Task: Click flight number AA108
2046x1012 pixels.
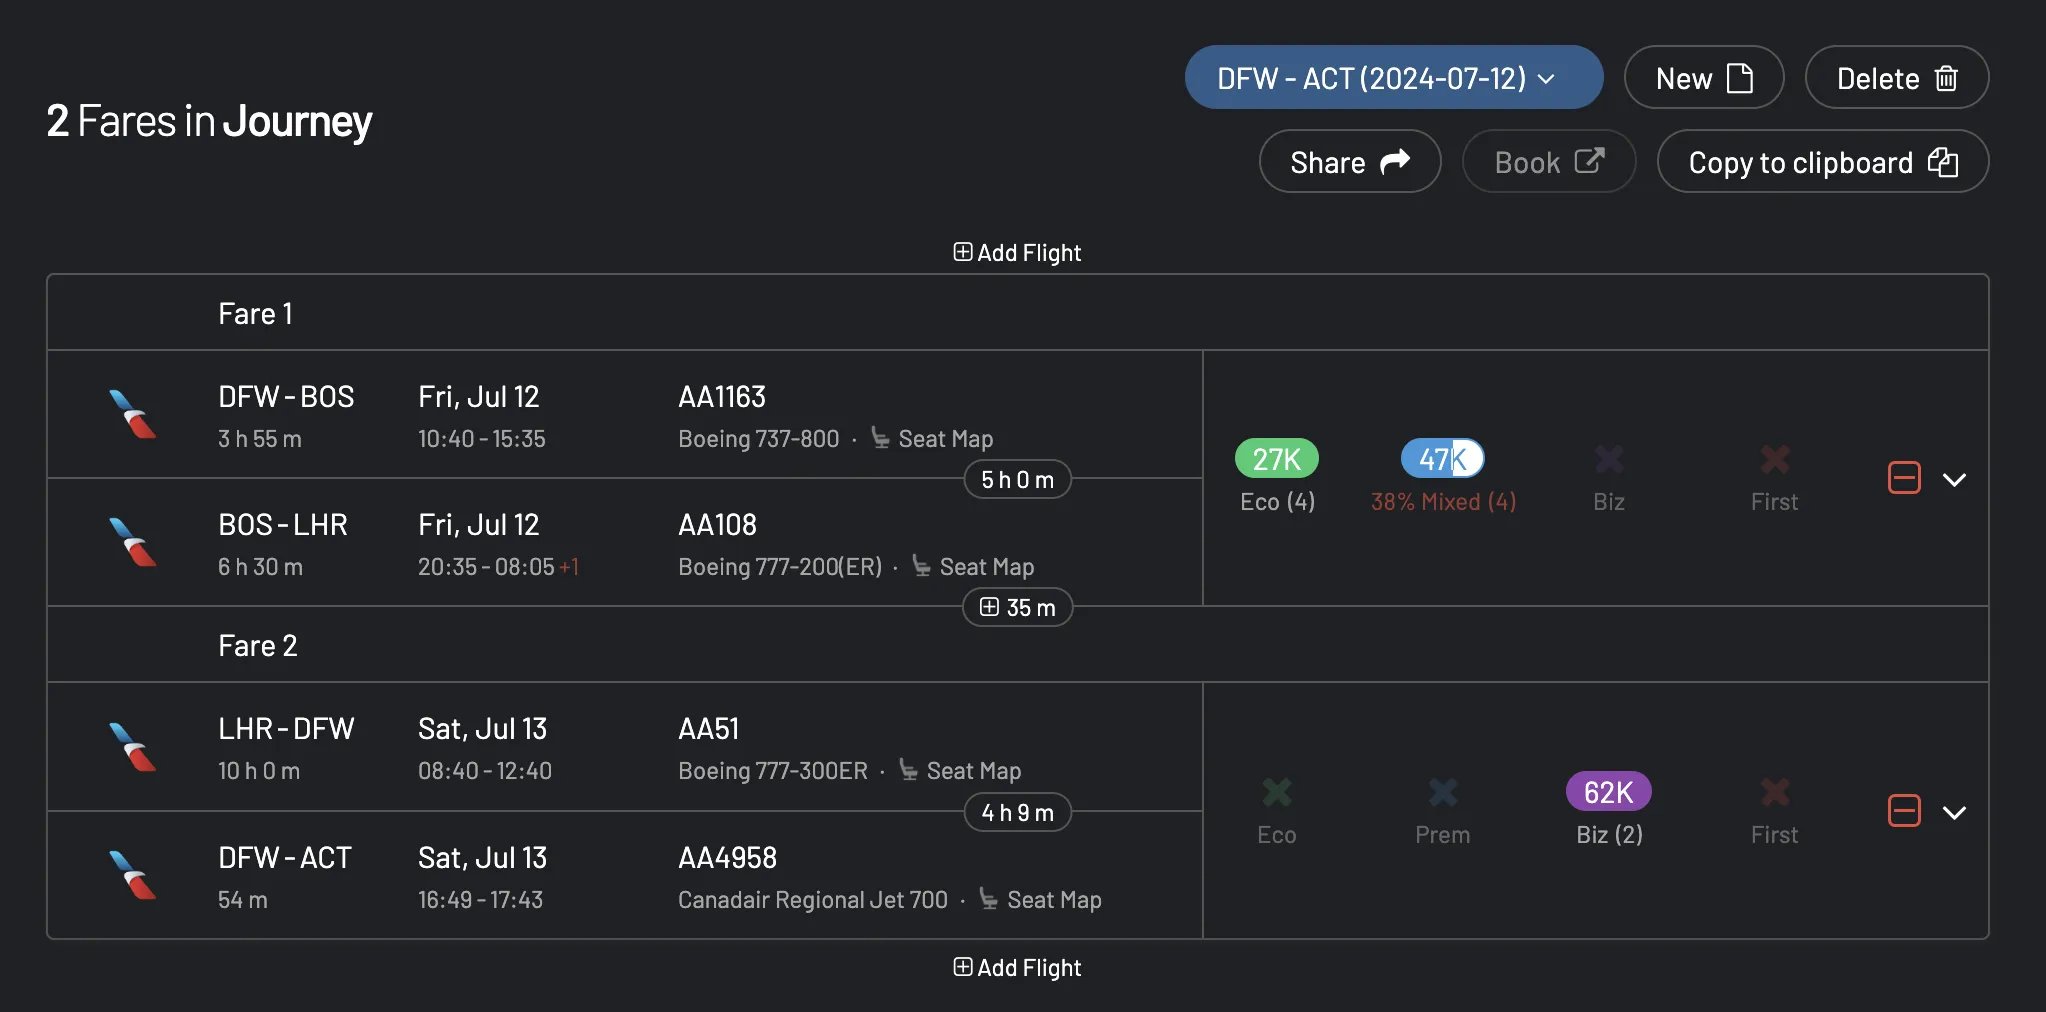Action: click(717, 525)
